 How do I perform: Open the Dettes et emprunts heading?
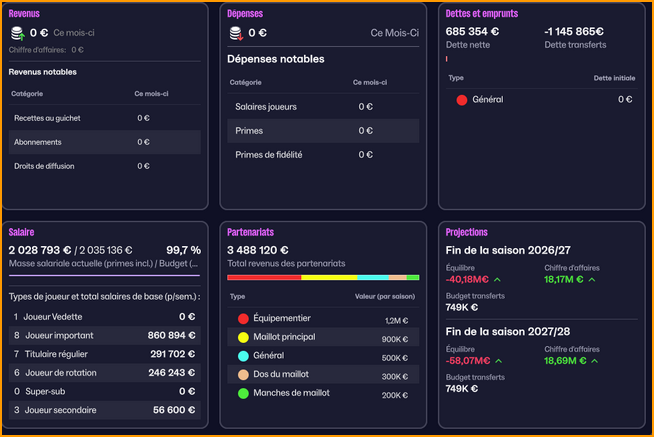[x=481, y=14]
